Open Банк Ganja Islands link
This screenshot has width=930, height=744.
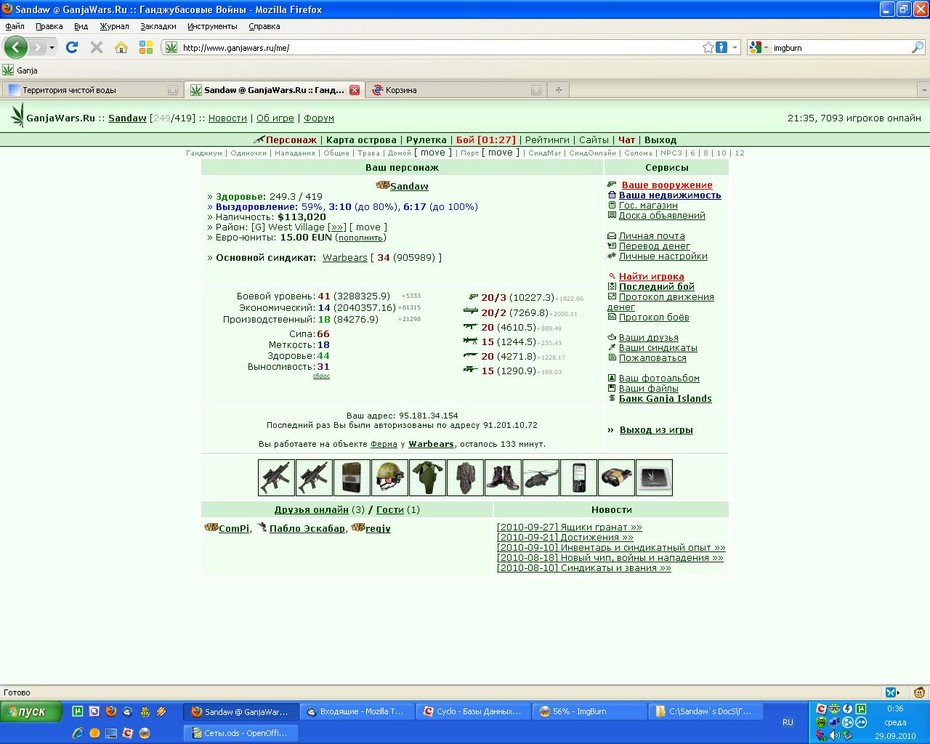pos(665,399)
